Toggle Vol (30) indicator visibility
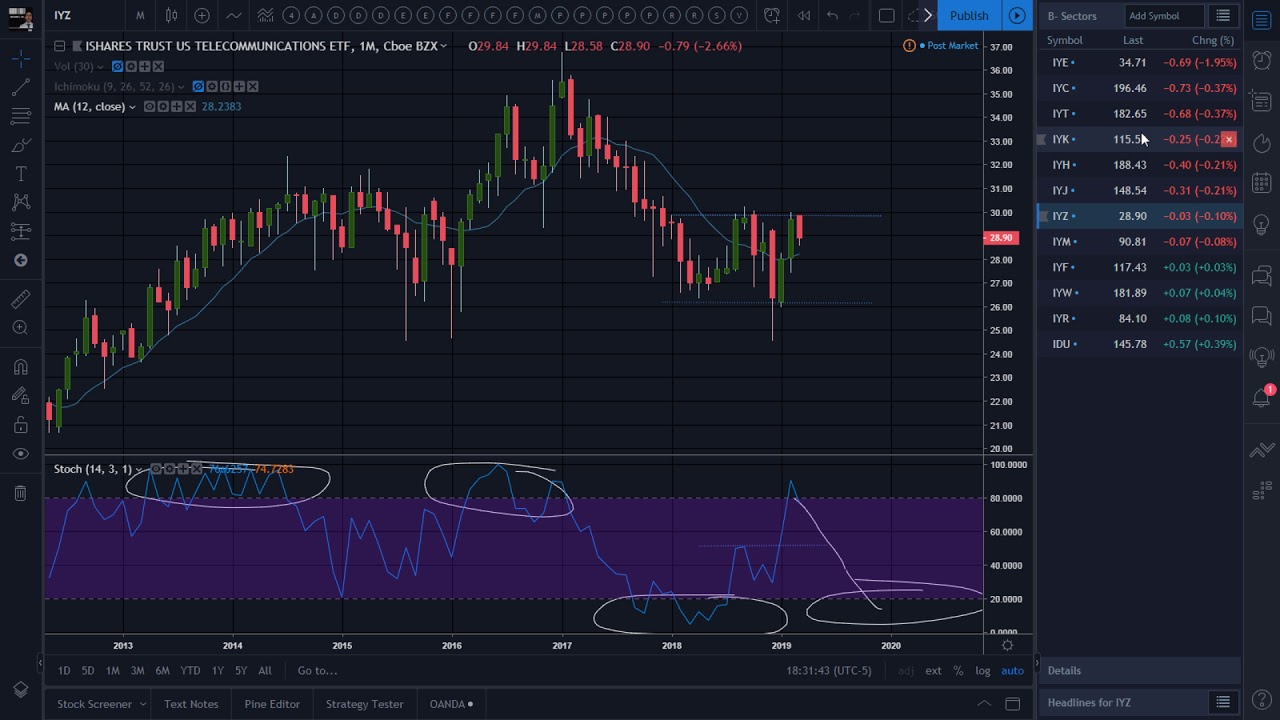Screen dimensions: 1280x720 117,66
